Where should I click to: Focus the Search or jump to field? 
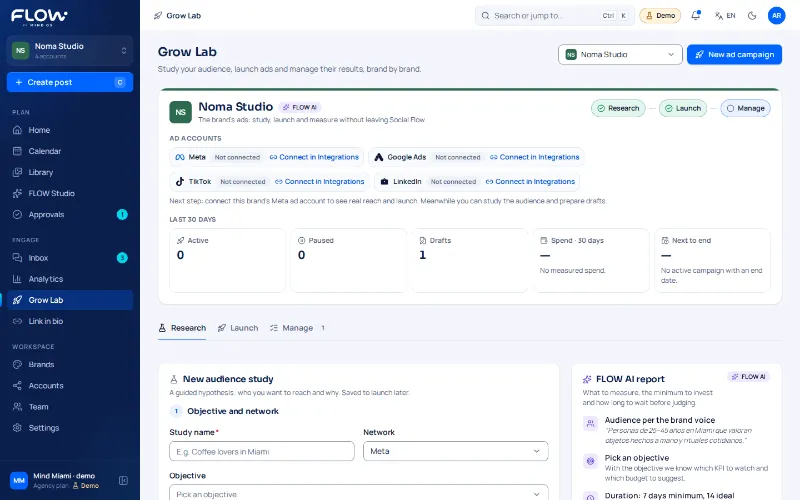click(554, 15)
